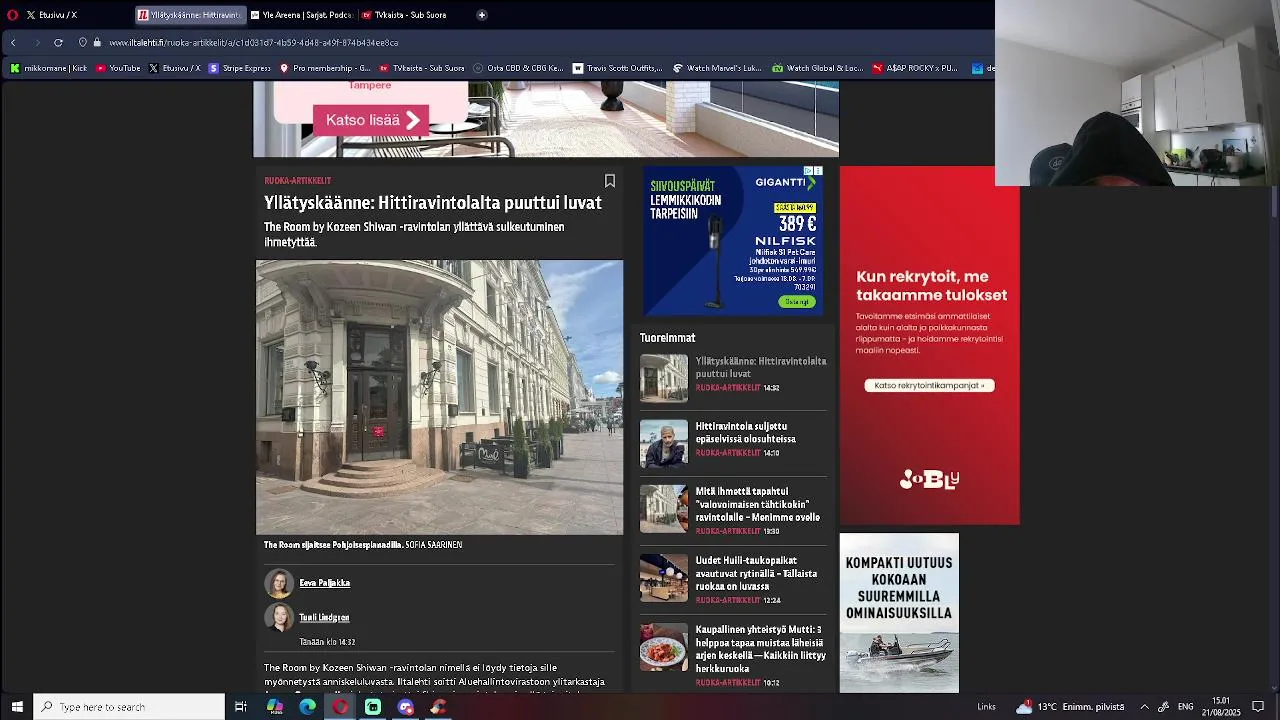Click the page vertical scrollbar thumb
This screenshot has height=720, width=1280.
click(1274, 200)
